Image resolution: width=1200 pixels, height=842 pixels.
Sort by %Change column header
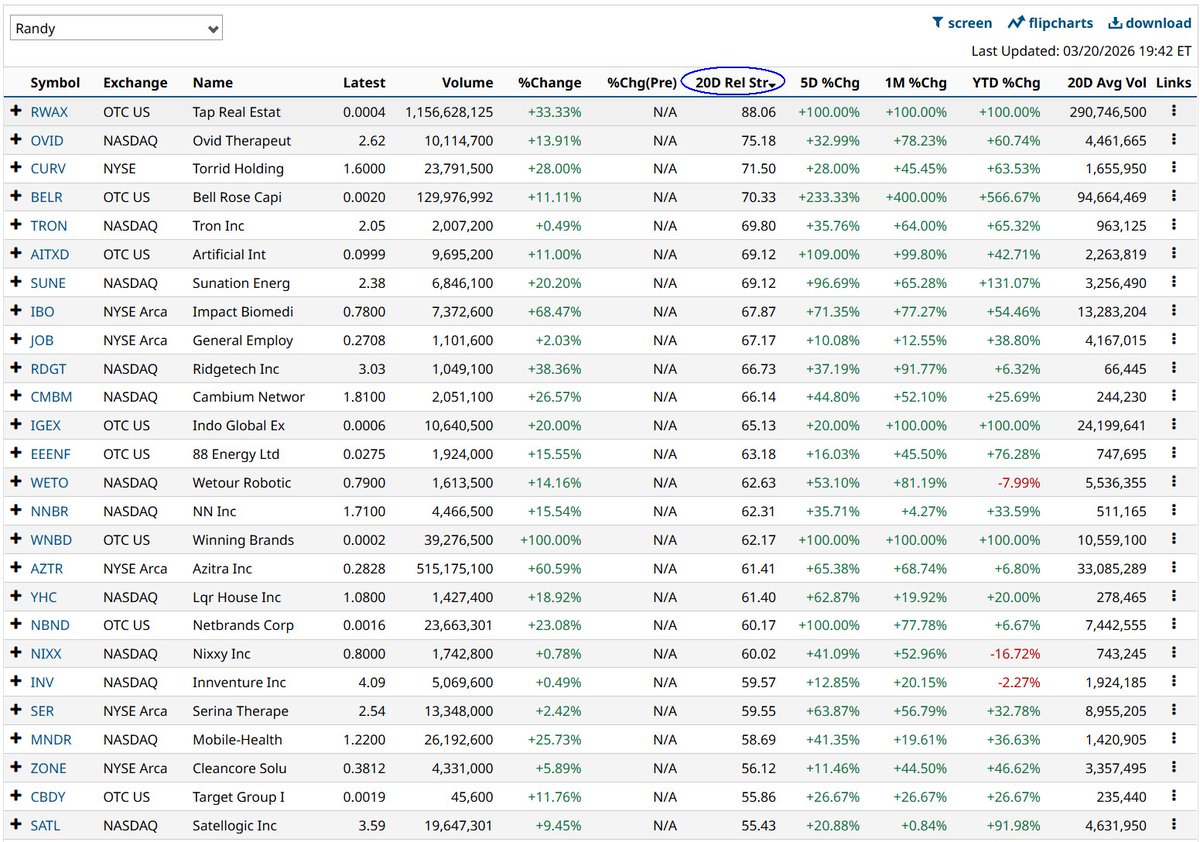(549, 83)
